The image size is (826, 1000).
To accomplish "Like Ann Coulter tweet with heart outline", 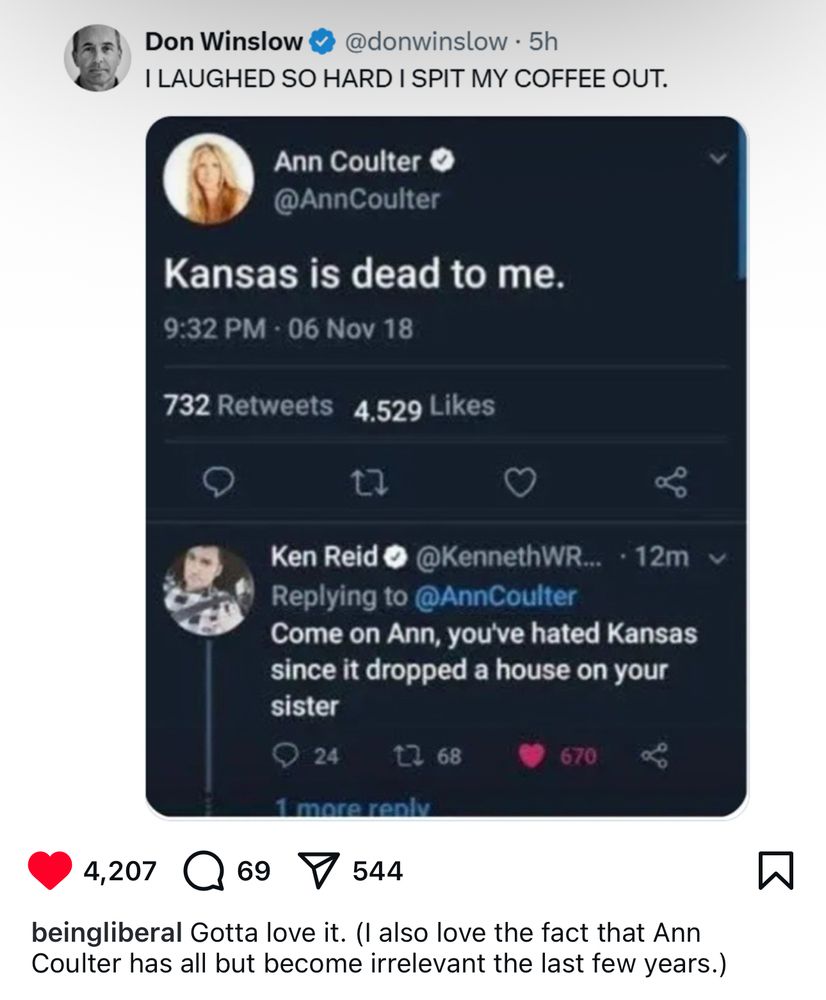I will pyautogui.click(x=520, y=483).
